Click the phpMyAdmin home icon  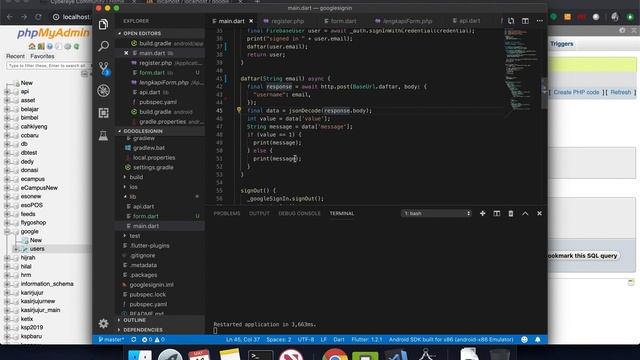32,47
